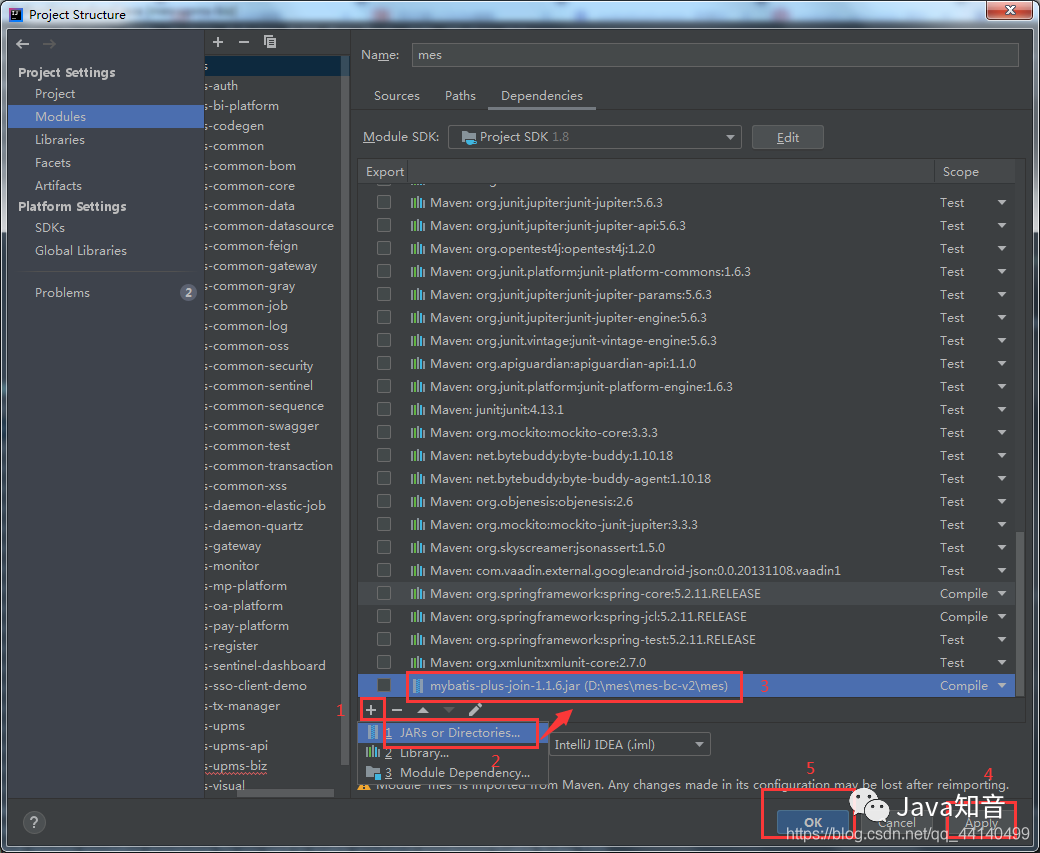Tick export checkbox for spring-jcl:5.2.11.RELEASE
This screenshot has width=1040, height=853.
(x=384, y=617)
